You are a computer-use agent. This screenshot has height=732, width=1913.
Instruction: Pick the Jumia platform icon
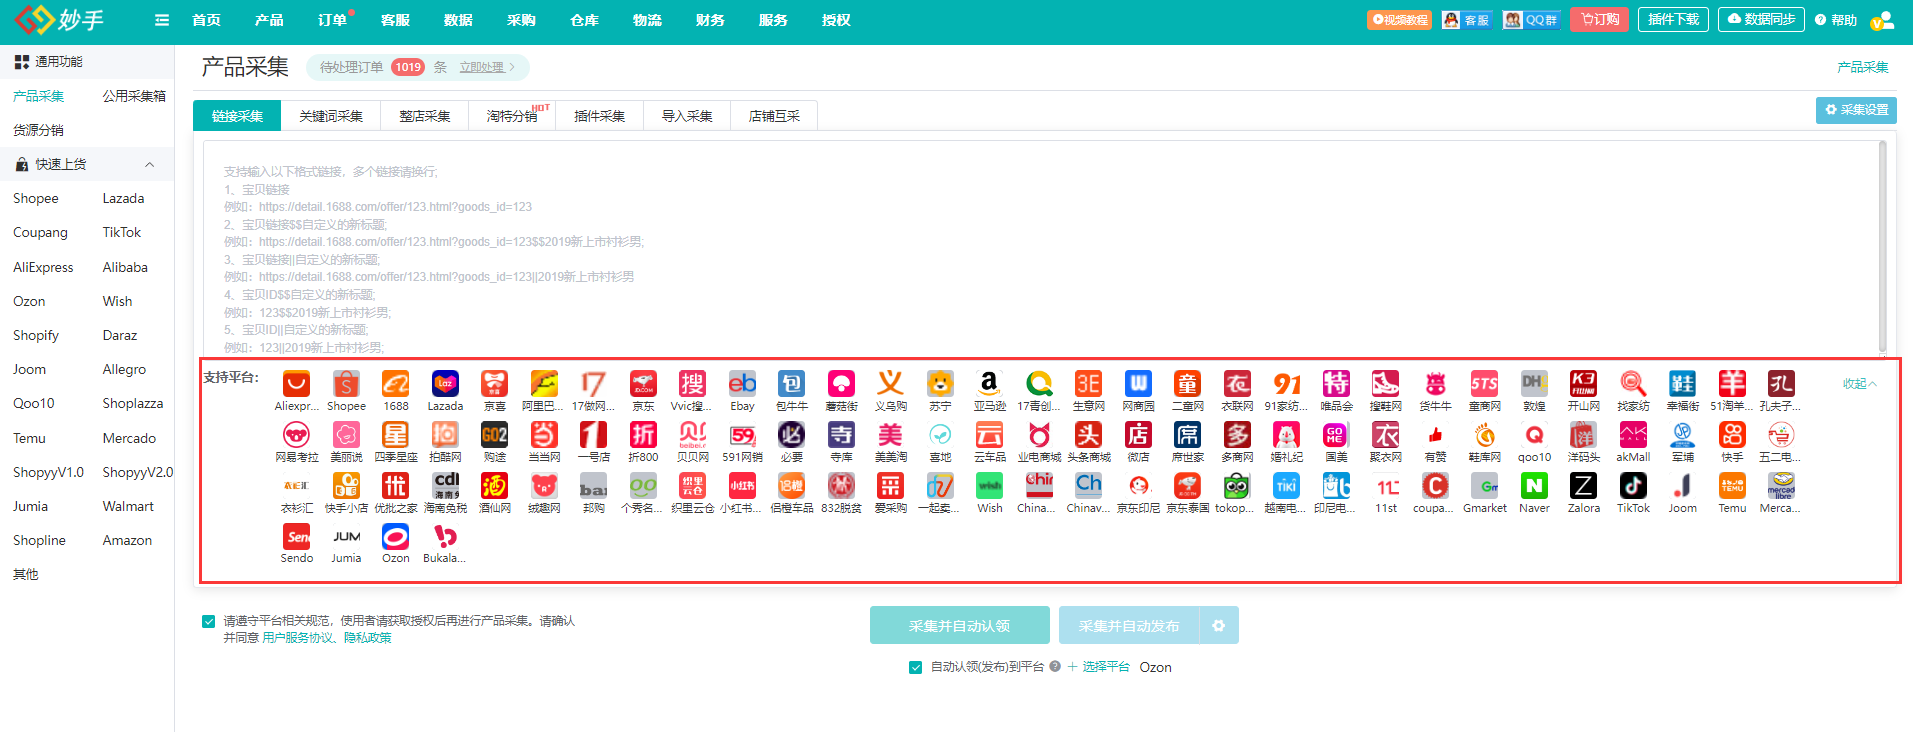pos(346,538)
